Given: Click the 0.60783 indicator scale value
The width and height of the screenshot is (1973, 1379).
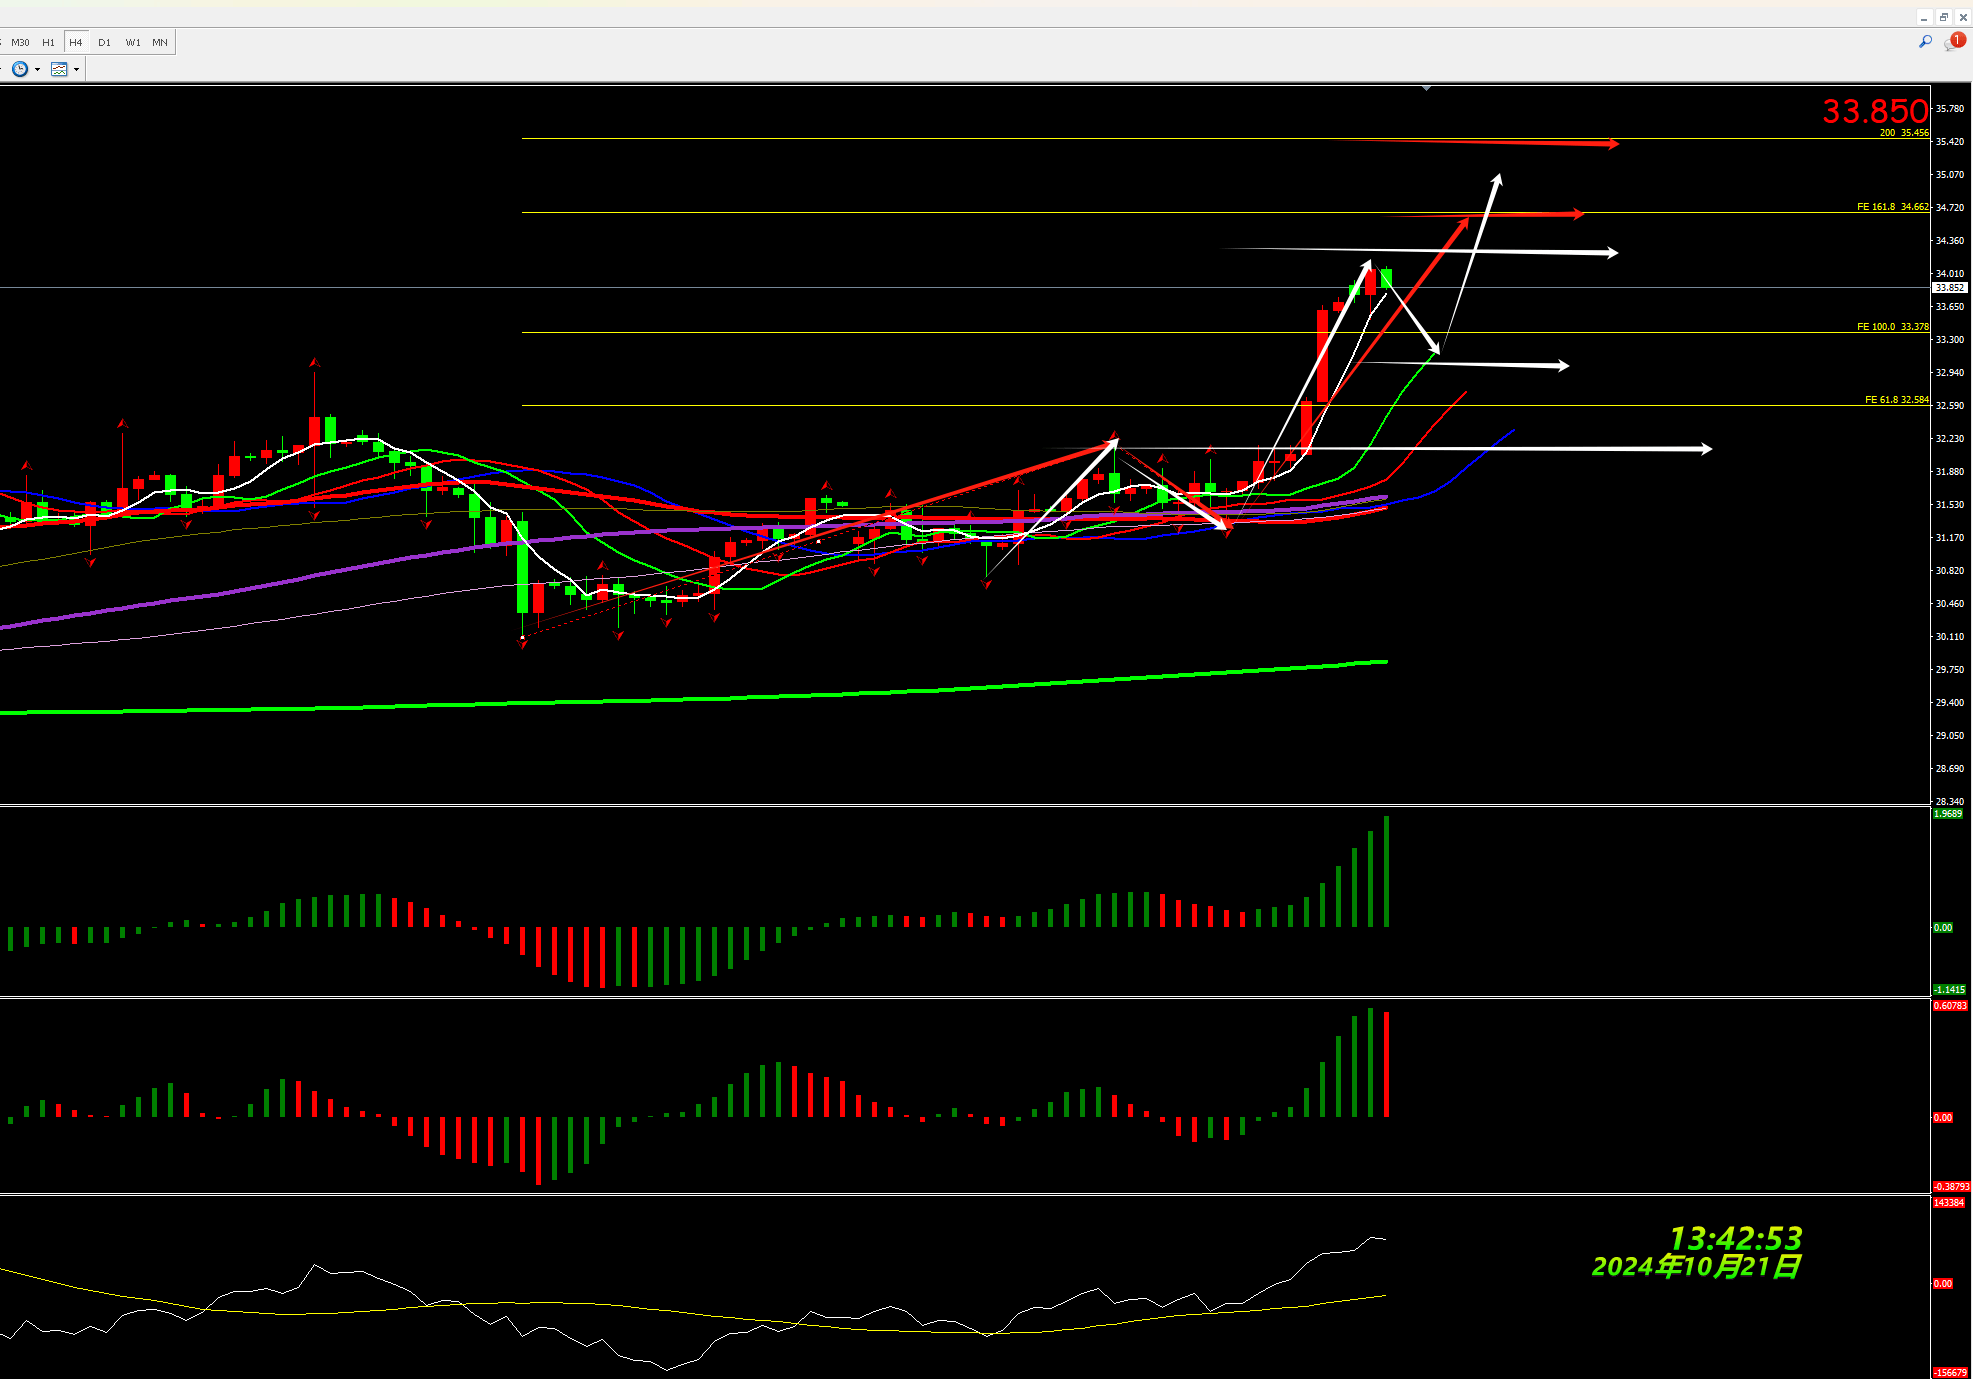Looking at the screenshot, I should point(1950,1006).
